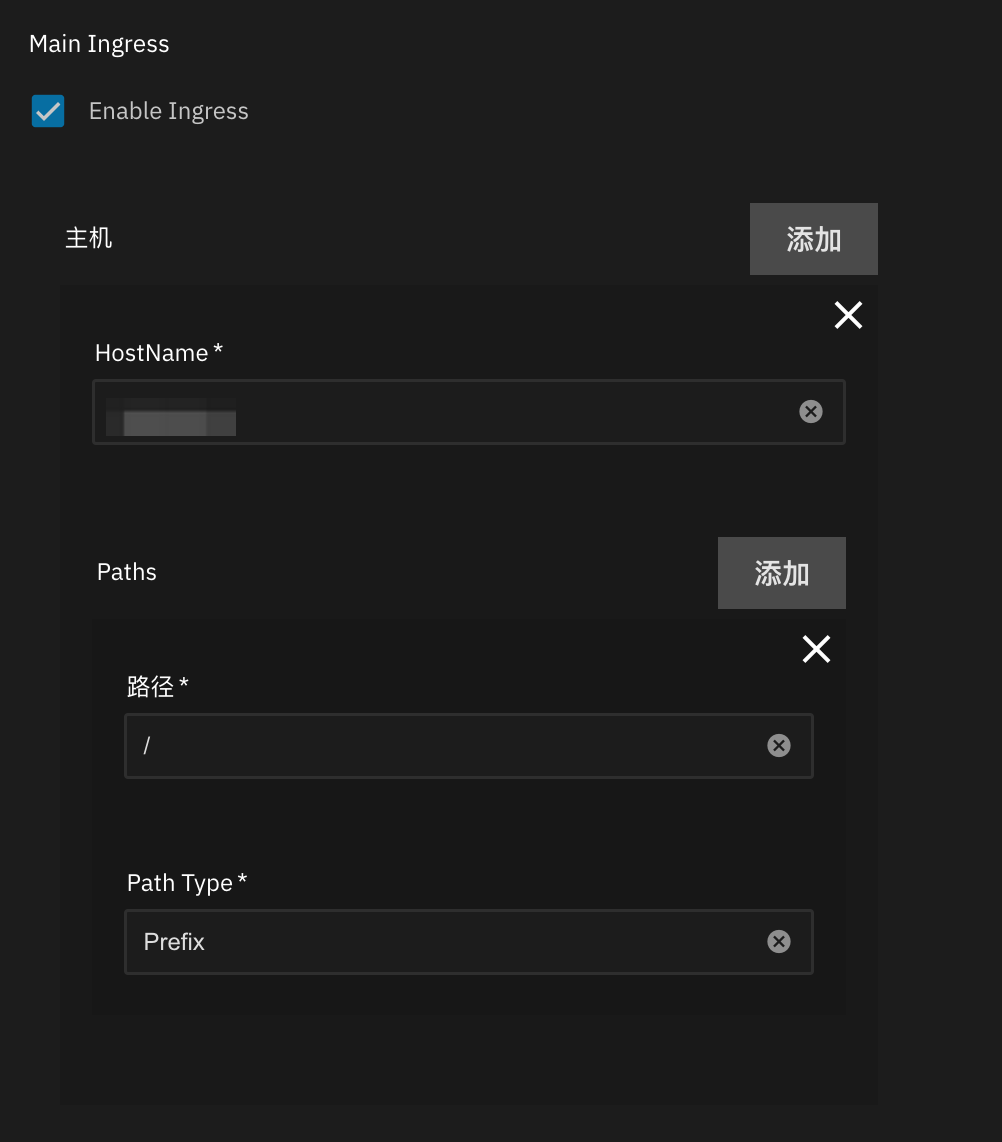Click the 主机 section label
This screenshot has width=1002, height=1142.
(89, 238)
